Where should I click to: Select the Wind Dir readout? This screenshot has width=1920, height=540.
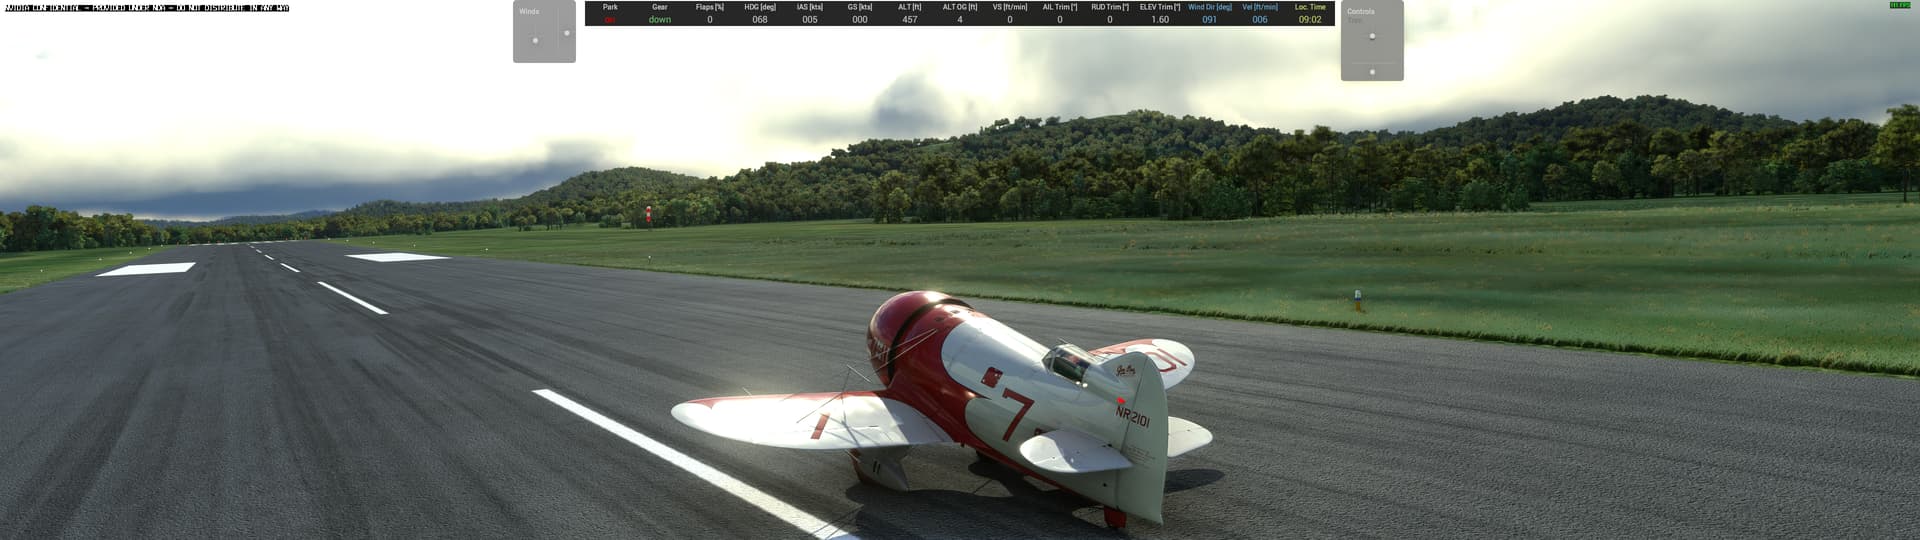pyautogui.click(x=1210, y=19)
